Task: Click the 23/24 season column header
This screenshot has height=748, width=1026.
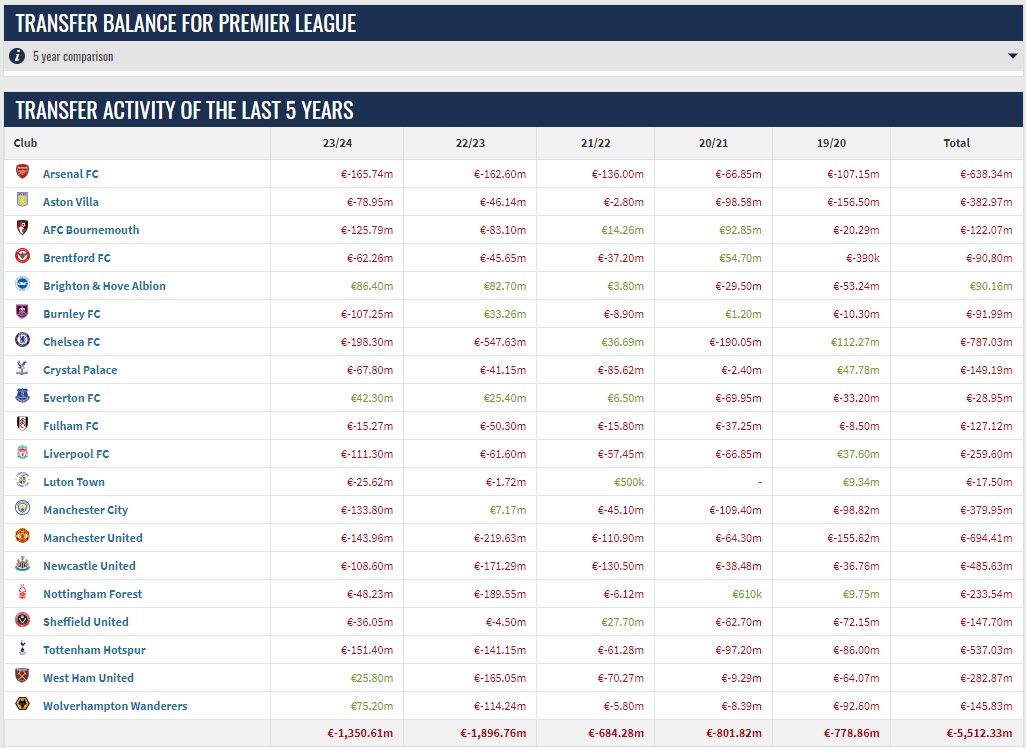Action: (337, 143)
